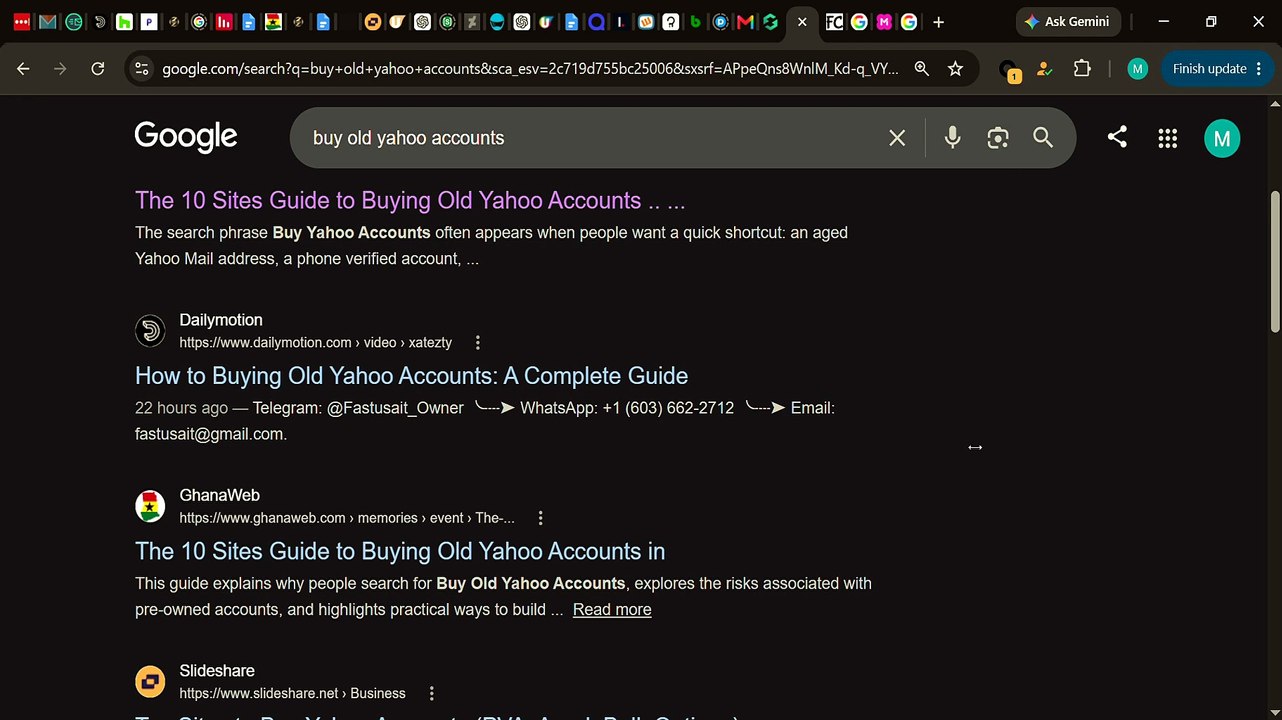Click the Slideshare result favicon
1282x720 pixels.
(150, 682)
